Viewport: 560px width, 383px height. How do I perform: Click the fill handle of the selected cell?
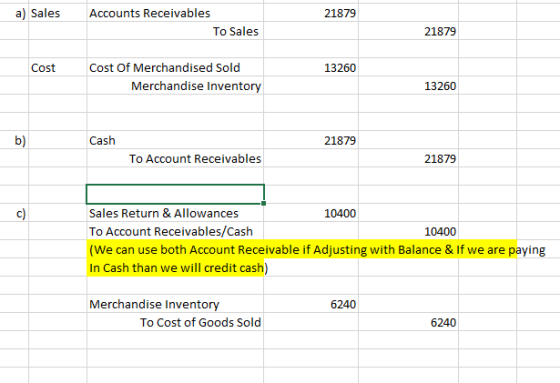(264, 203)
